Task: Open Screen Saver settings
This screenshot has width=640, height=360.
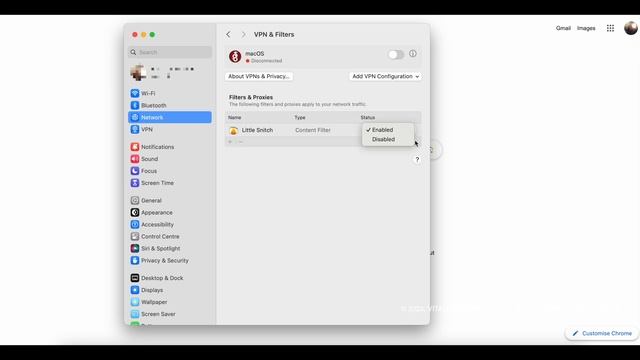Action: 170,314
